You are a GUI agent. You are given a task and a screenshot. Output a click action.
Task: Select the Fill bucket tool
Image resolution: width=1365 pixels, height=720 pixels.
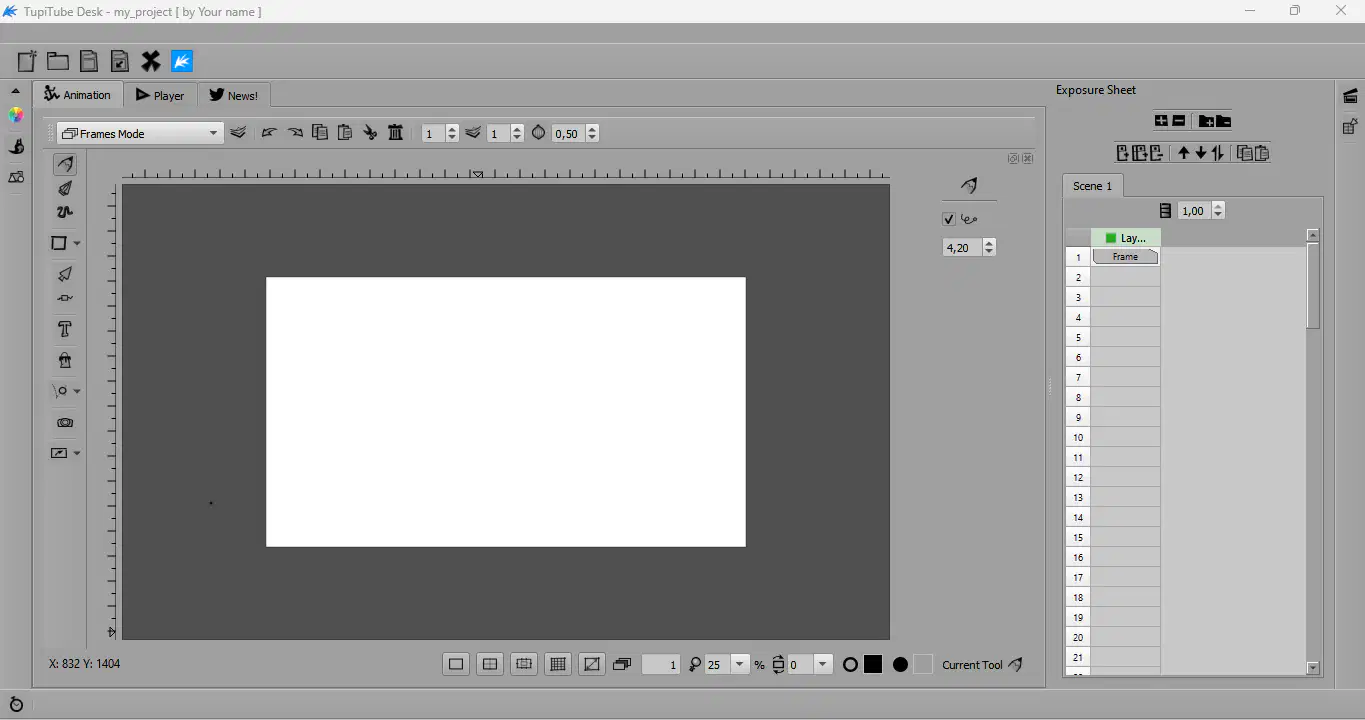coord(65,360)
